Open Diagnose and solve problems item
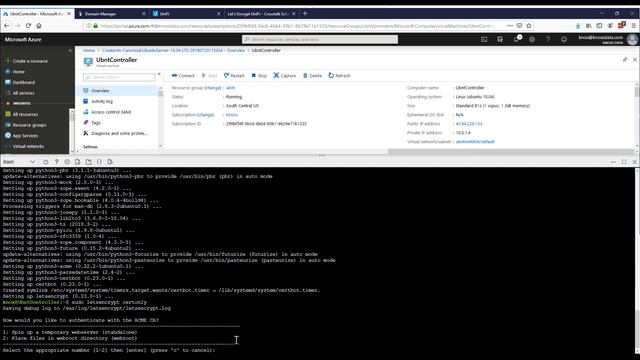640x360 pixels. click(117, 133)
